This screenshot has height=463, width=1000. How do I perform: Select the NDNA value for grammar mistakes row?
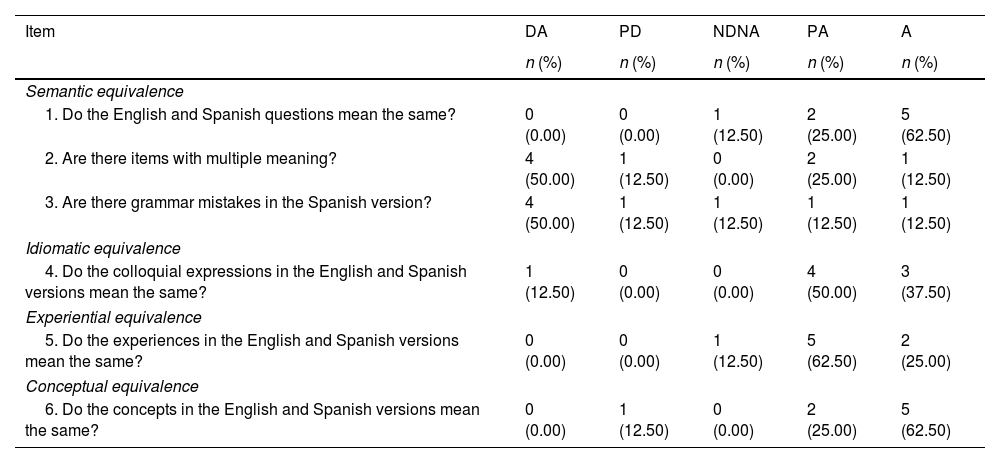click(x=737, y=211)
